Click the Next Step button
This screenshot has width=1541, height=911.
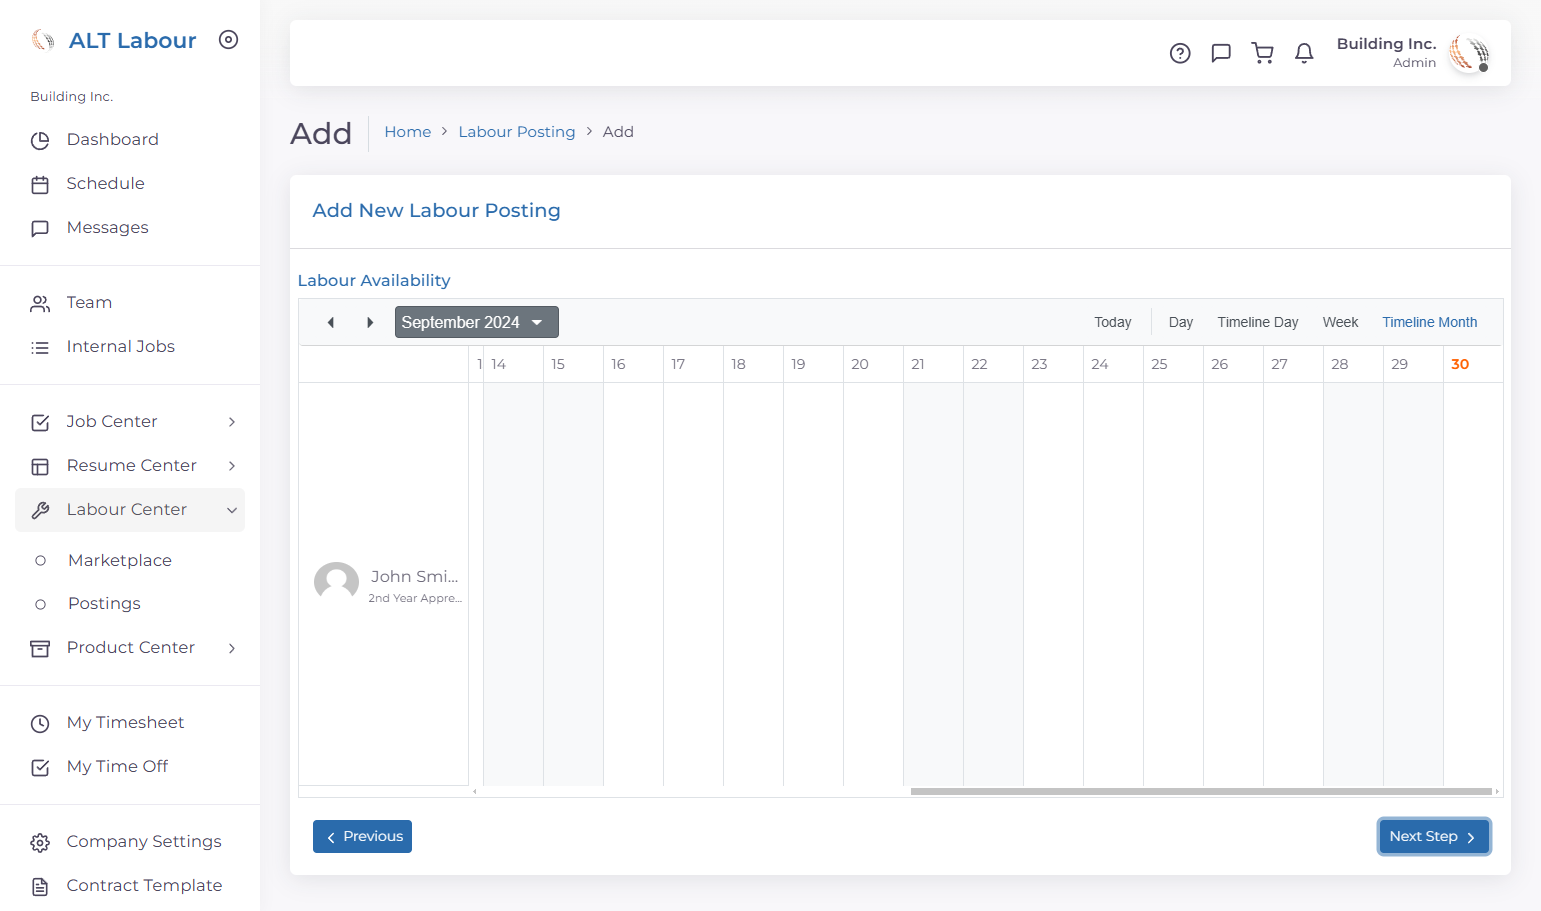(1434, 837)
